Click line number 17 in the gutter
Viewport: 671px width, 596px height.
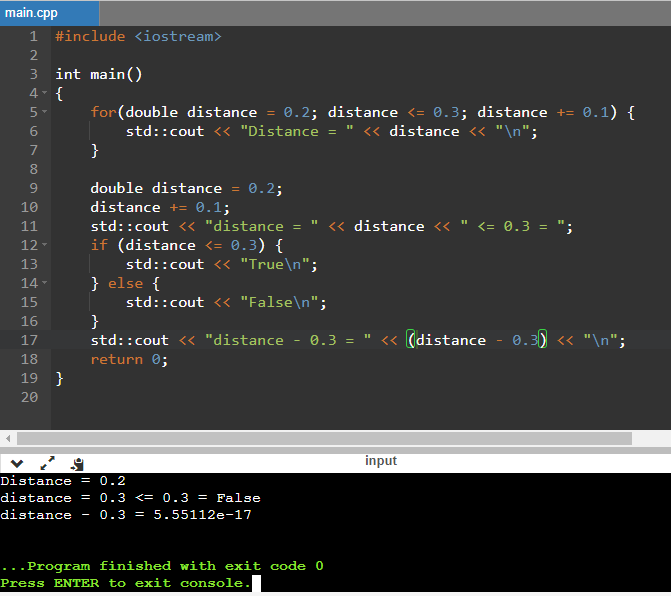tap(29, 340)
